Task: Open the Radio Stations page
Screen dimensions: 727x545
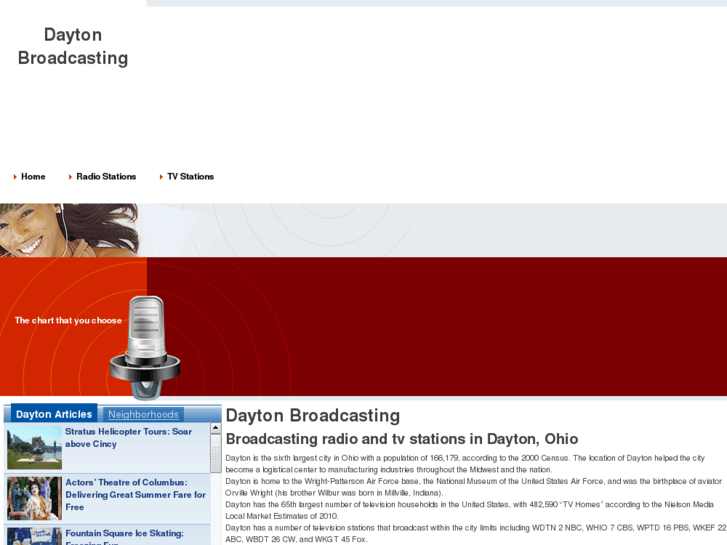Action: [x=106, y=177]
